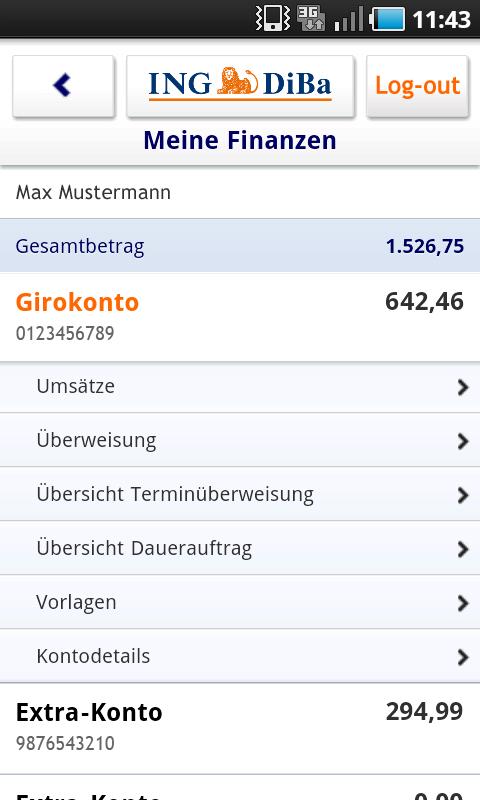Open the Extra-Konto 9876543210 account
This screenshot has width=480, height=800.
click(240, 729)
